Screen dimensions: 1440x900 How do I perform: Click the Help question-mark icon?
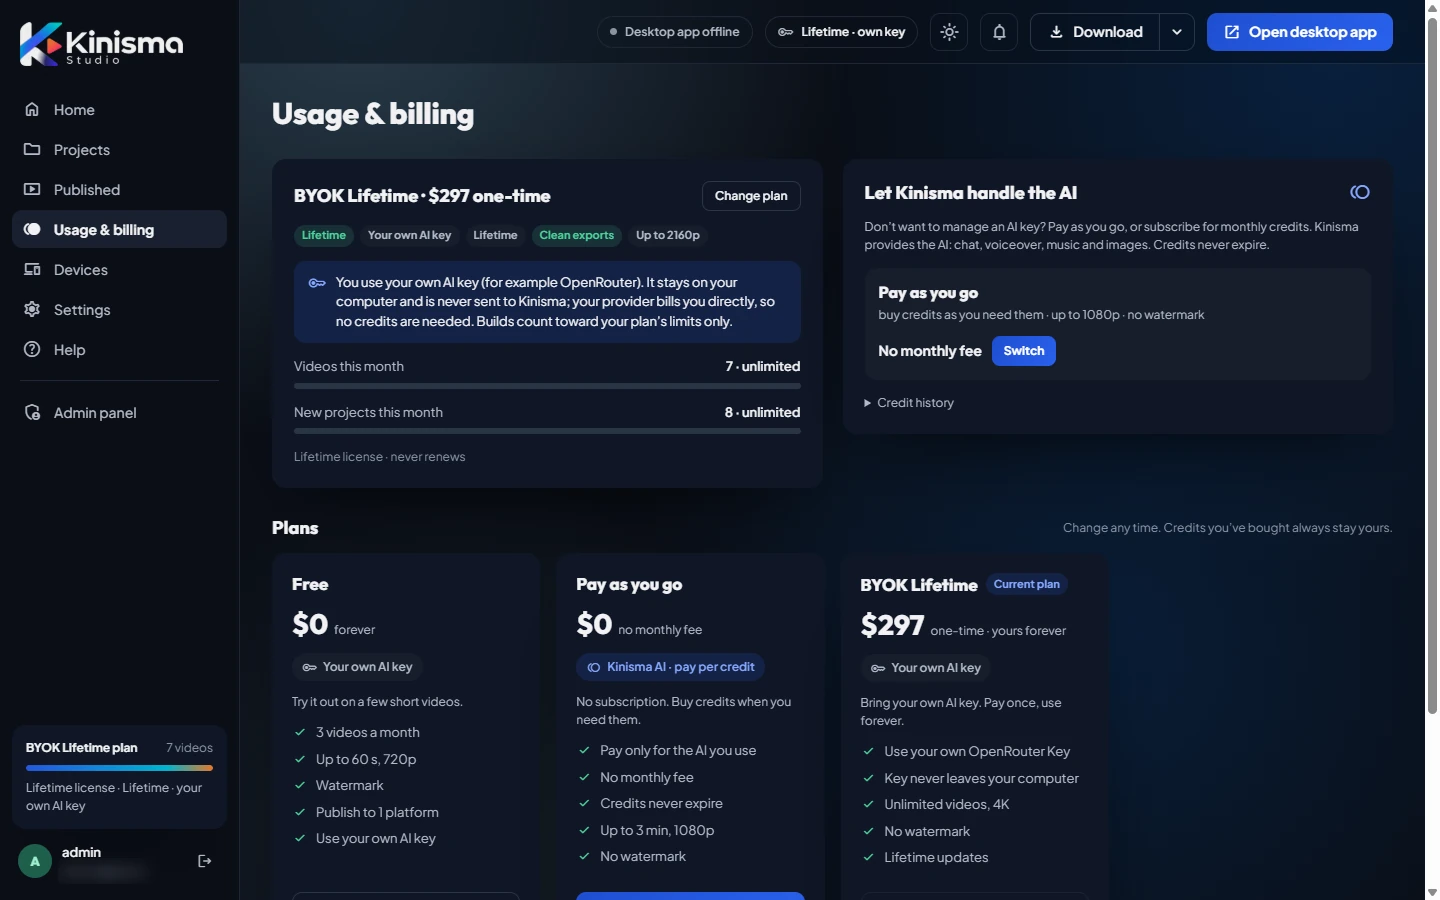(32, 350)
